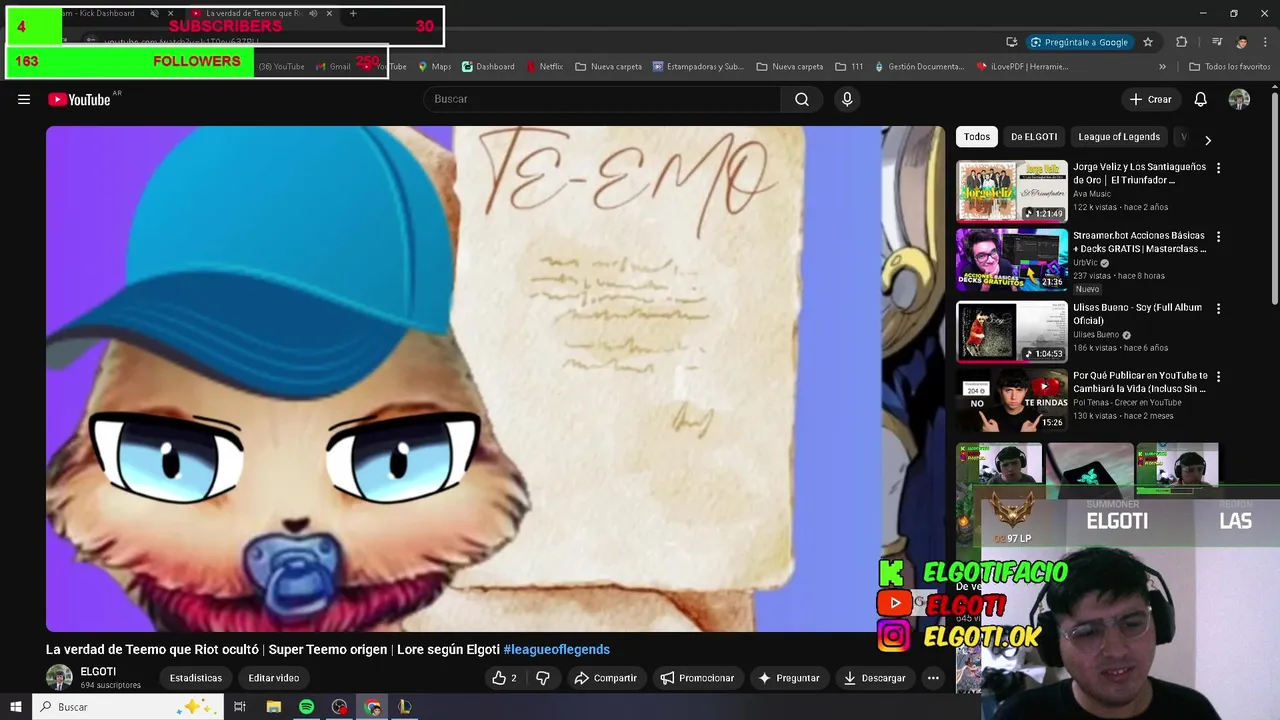The height and width of the screenshot is (720, 1280).
Task: Click the Descargar button
Action: 874,678
